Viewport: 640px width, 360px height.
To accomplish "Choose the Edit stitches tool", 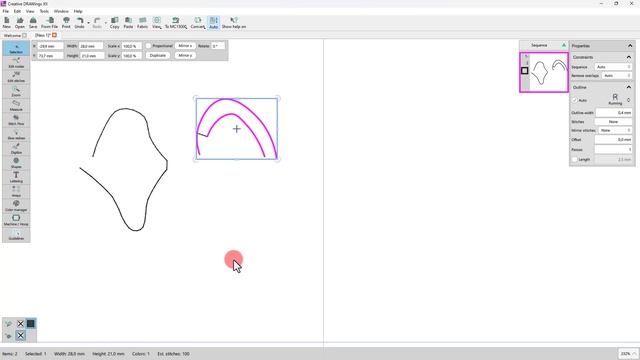I will point(16,77).
